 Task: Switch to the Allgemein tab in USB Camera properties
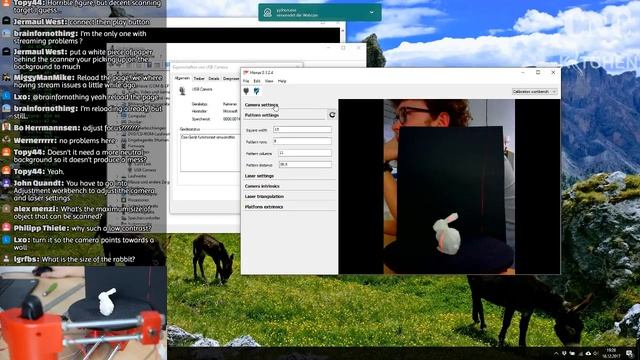click(x=182, y=78)
